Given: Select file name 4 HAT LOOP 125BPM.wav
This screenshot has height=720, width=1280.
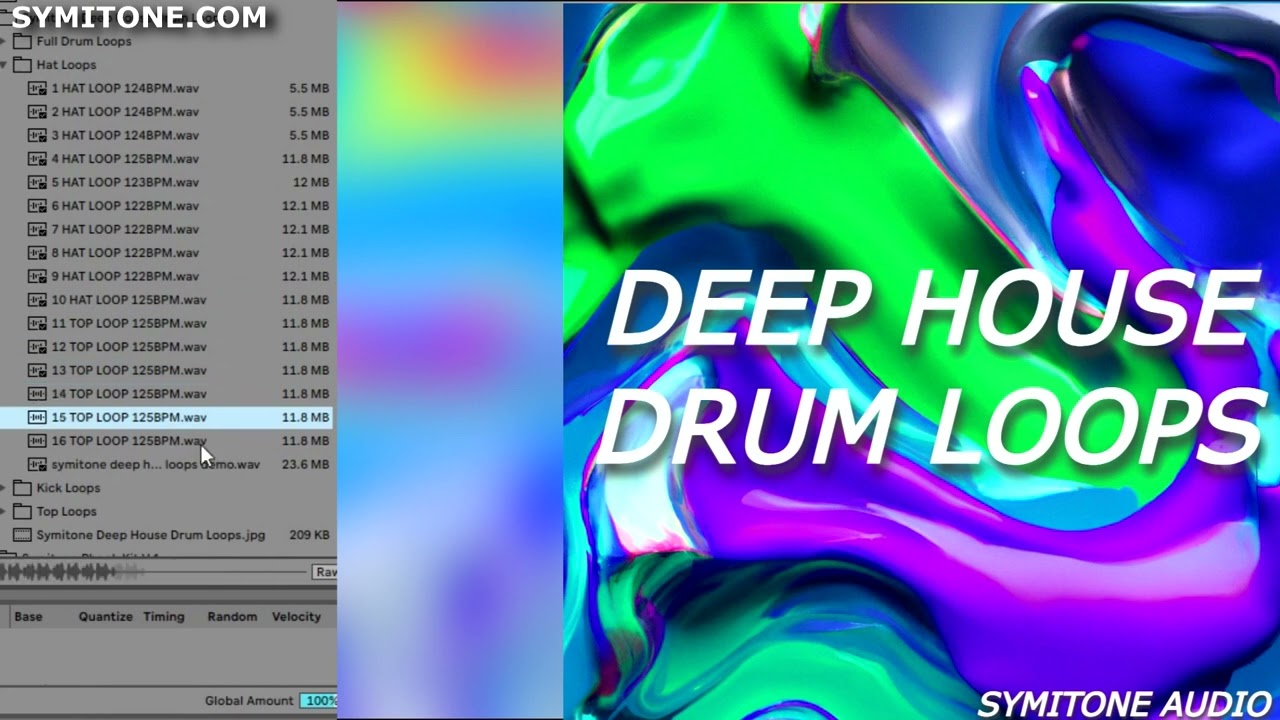Looking at the screenshot, I should [125, 159].
